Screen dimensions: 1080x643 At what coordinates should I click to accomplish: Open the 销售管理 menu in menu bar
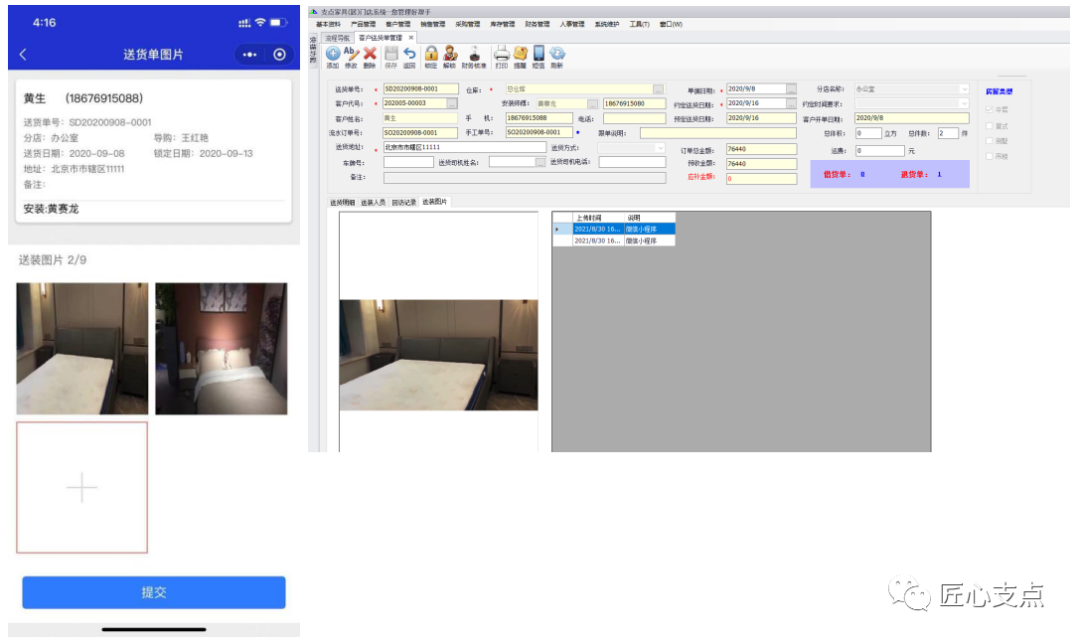point(434,24)
